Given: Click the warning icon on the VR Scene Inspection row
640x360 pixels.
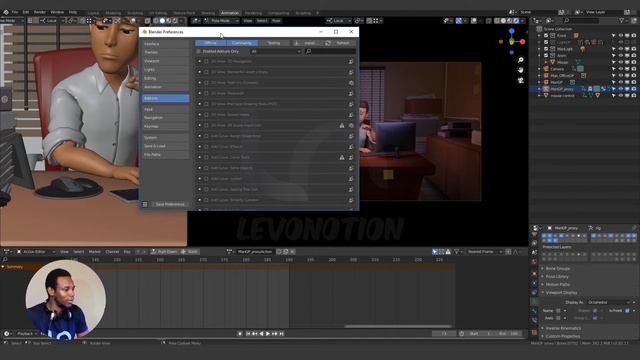Looking at the screenshot, I should point(342,125).
